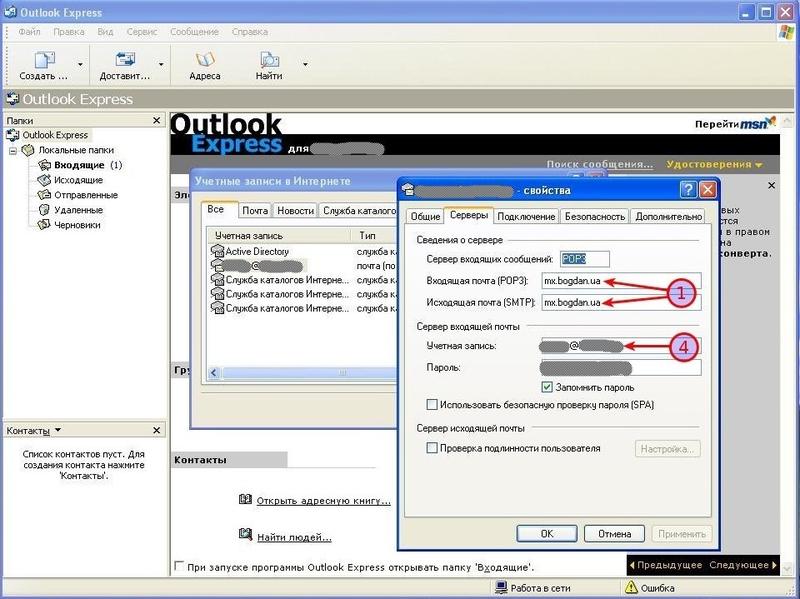Switch to the Подключение tab
Viewport: 800px width, 599px height.
point(526,216)
